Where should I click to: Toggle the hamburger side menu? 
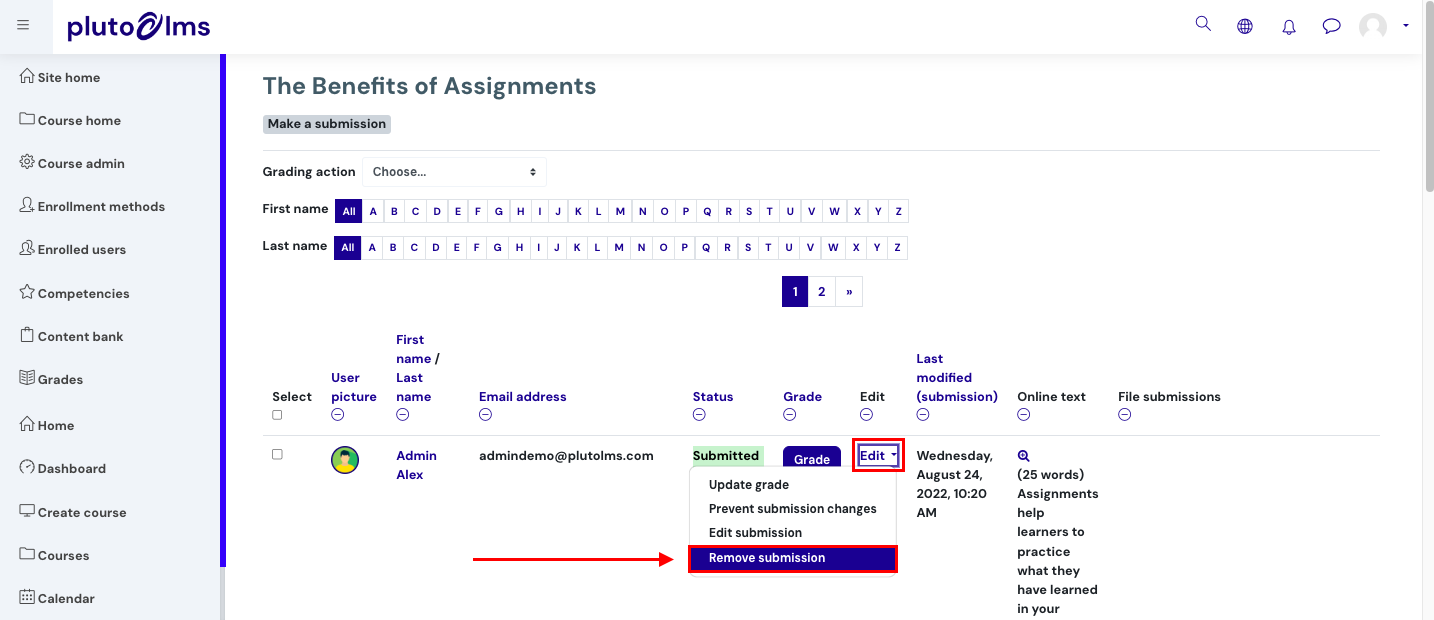click(x=23, y=25)
